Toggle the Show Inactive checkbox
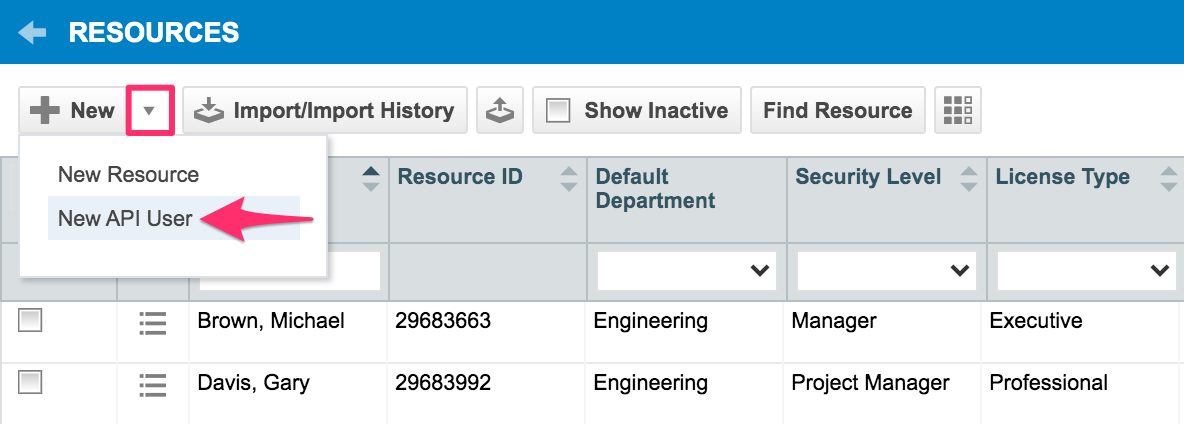The image size is (1184, 424). click(558, 110)
